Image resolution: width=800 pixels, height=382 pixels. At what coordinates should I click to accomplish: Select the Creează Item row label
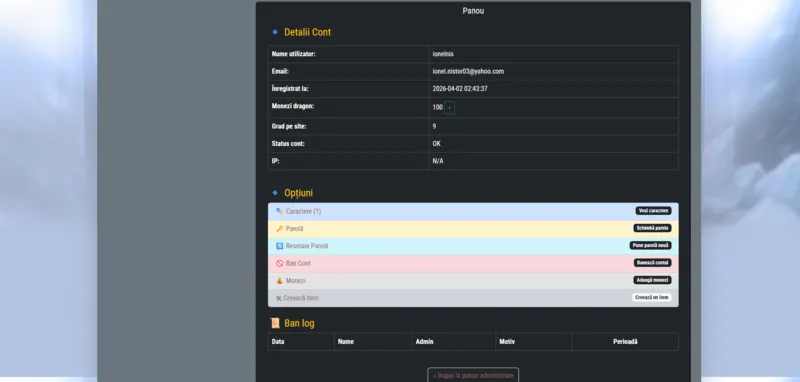(301, 298)
